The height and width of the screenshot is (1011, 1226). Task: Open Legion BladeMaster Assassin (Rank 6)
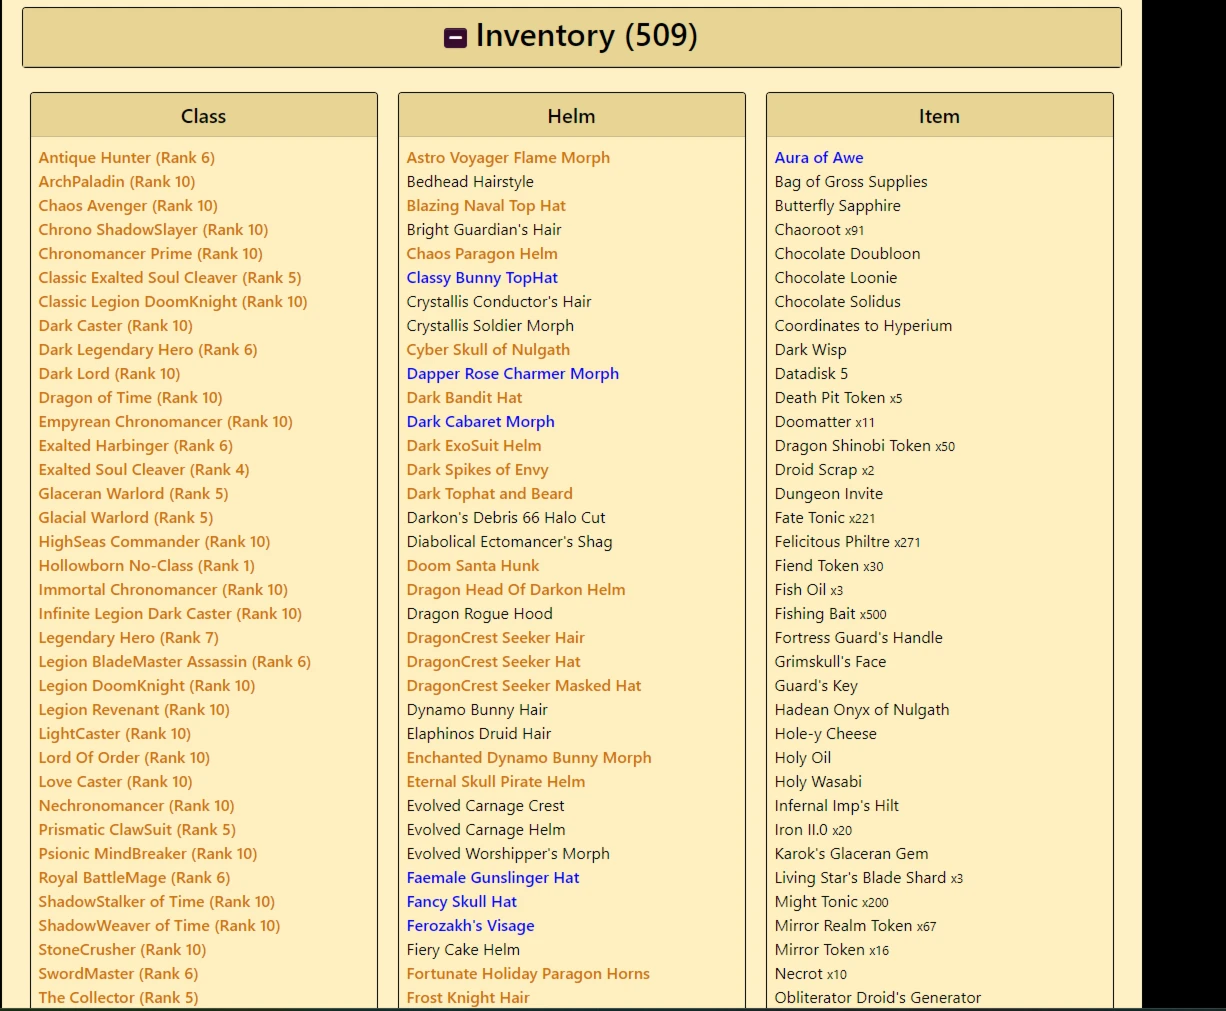point(175,662)
